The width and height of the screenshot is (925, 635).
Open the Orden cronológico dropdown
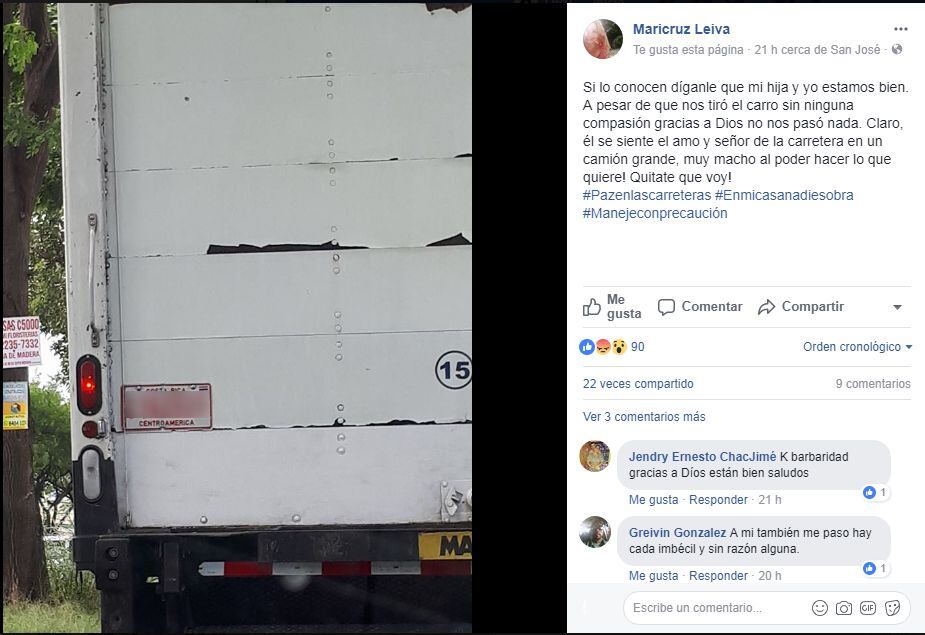tap(857, 347)
